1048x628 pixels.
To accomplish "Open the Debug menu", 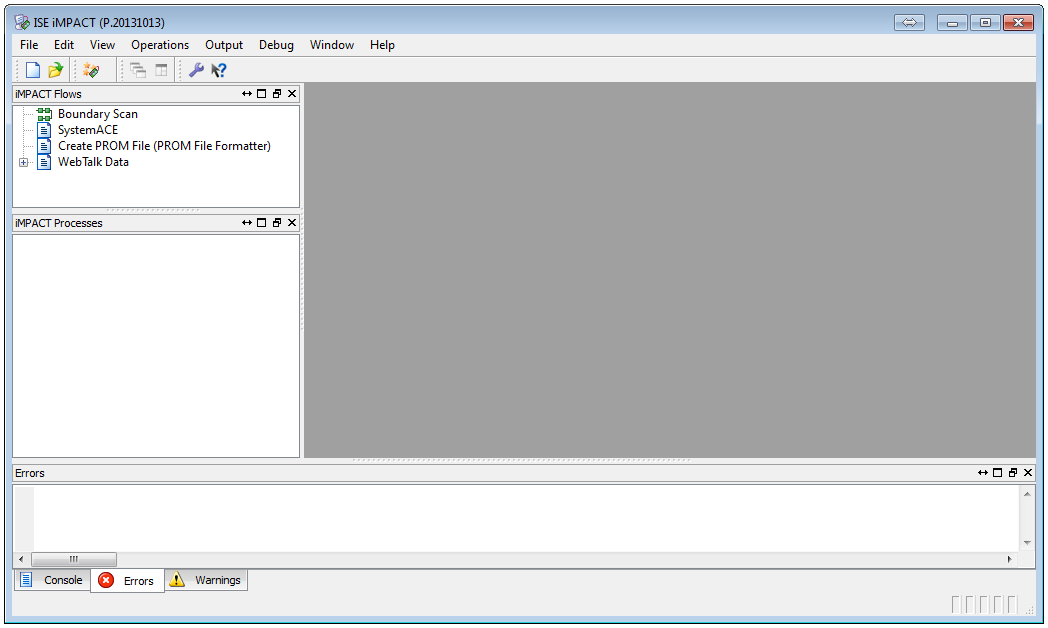I will pyautogui.click(x=276, y=45).
